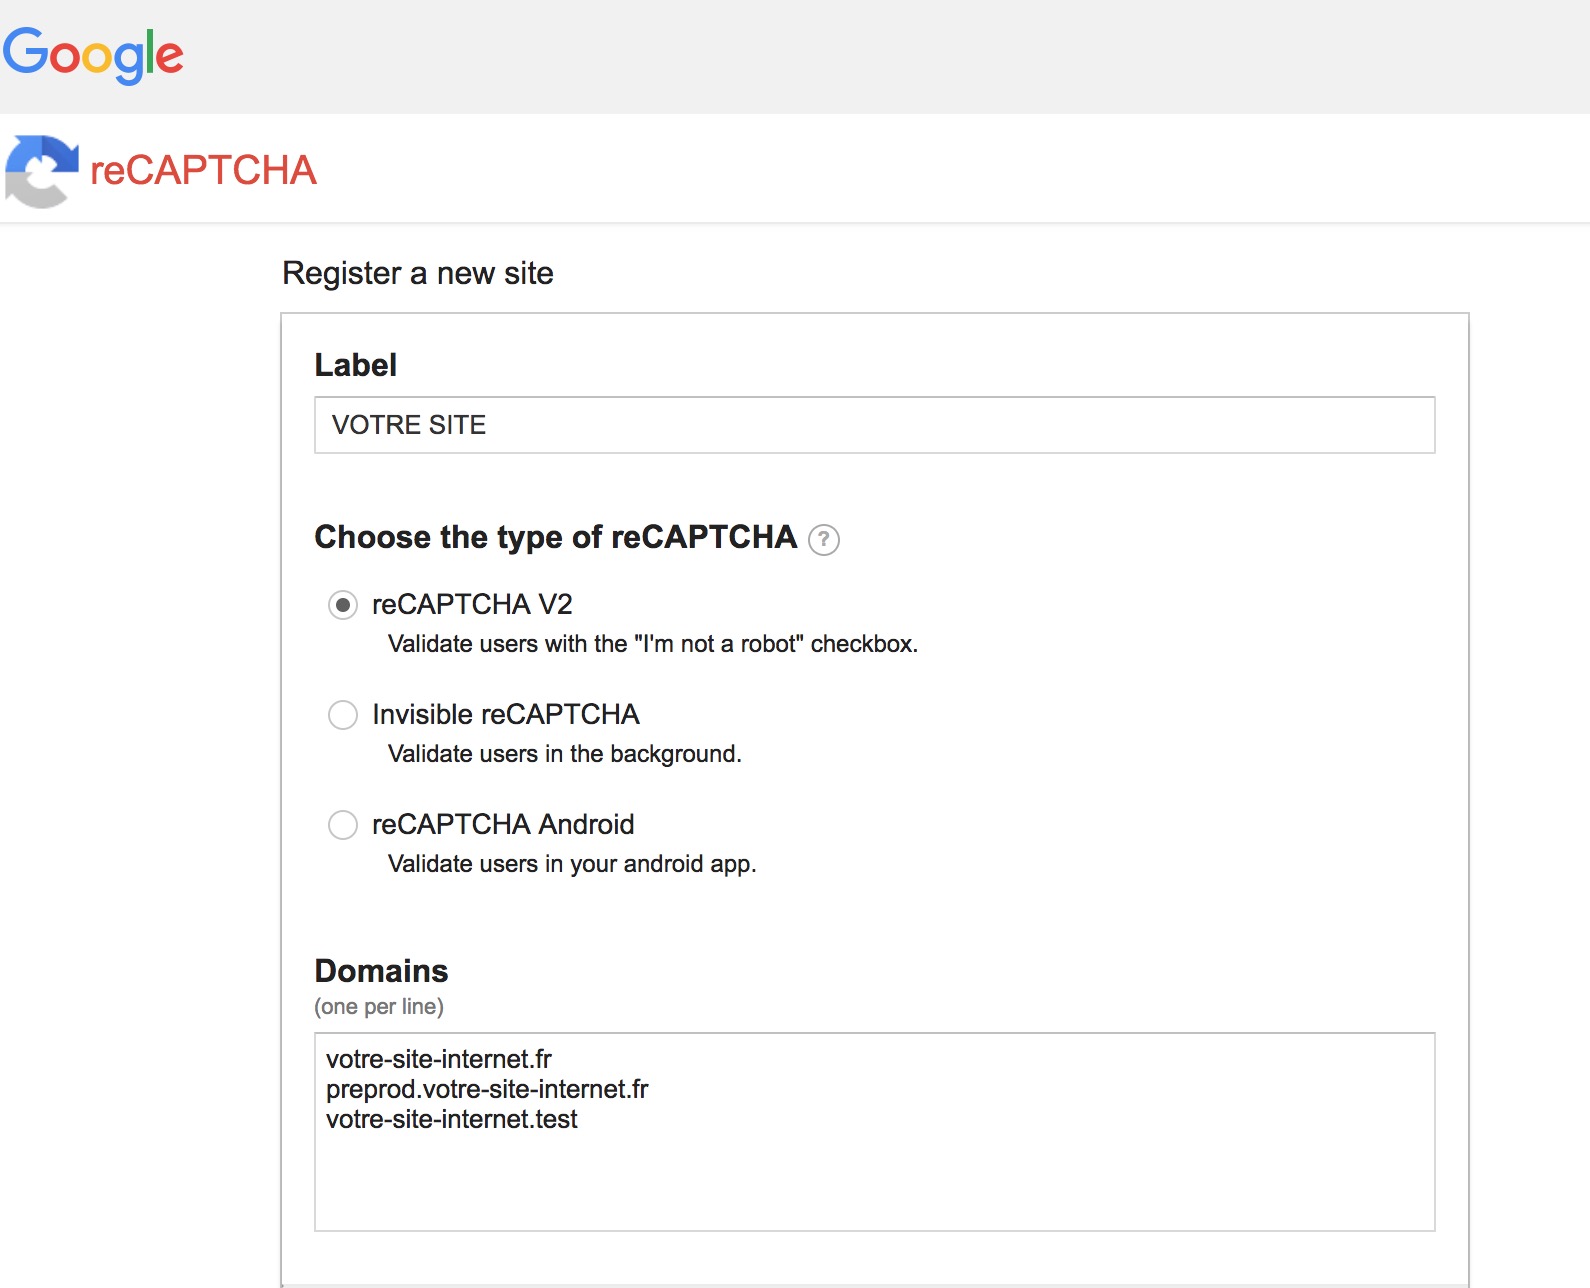Click the Label field containing VOTRE SITE

(x=875, y=425)
